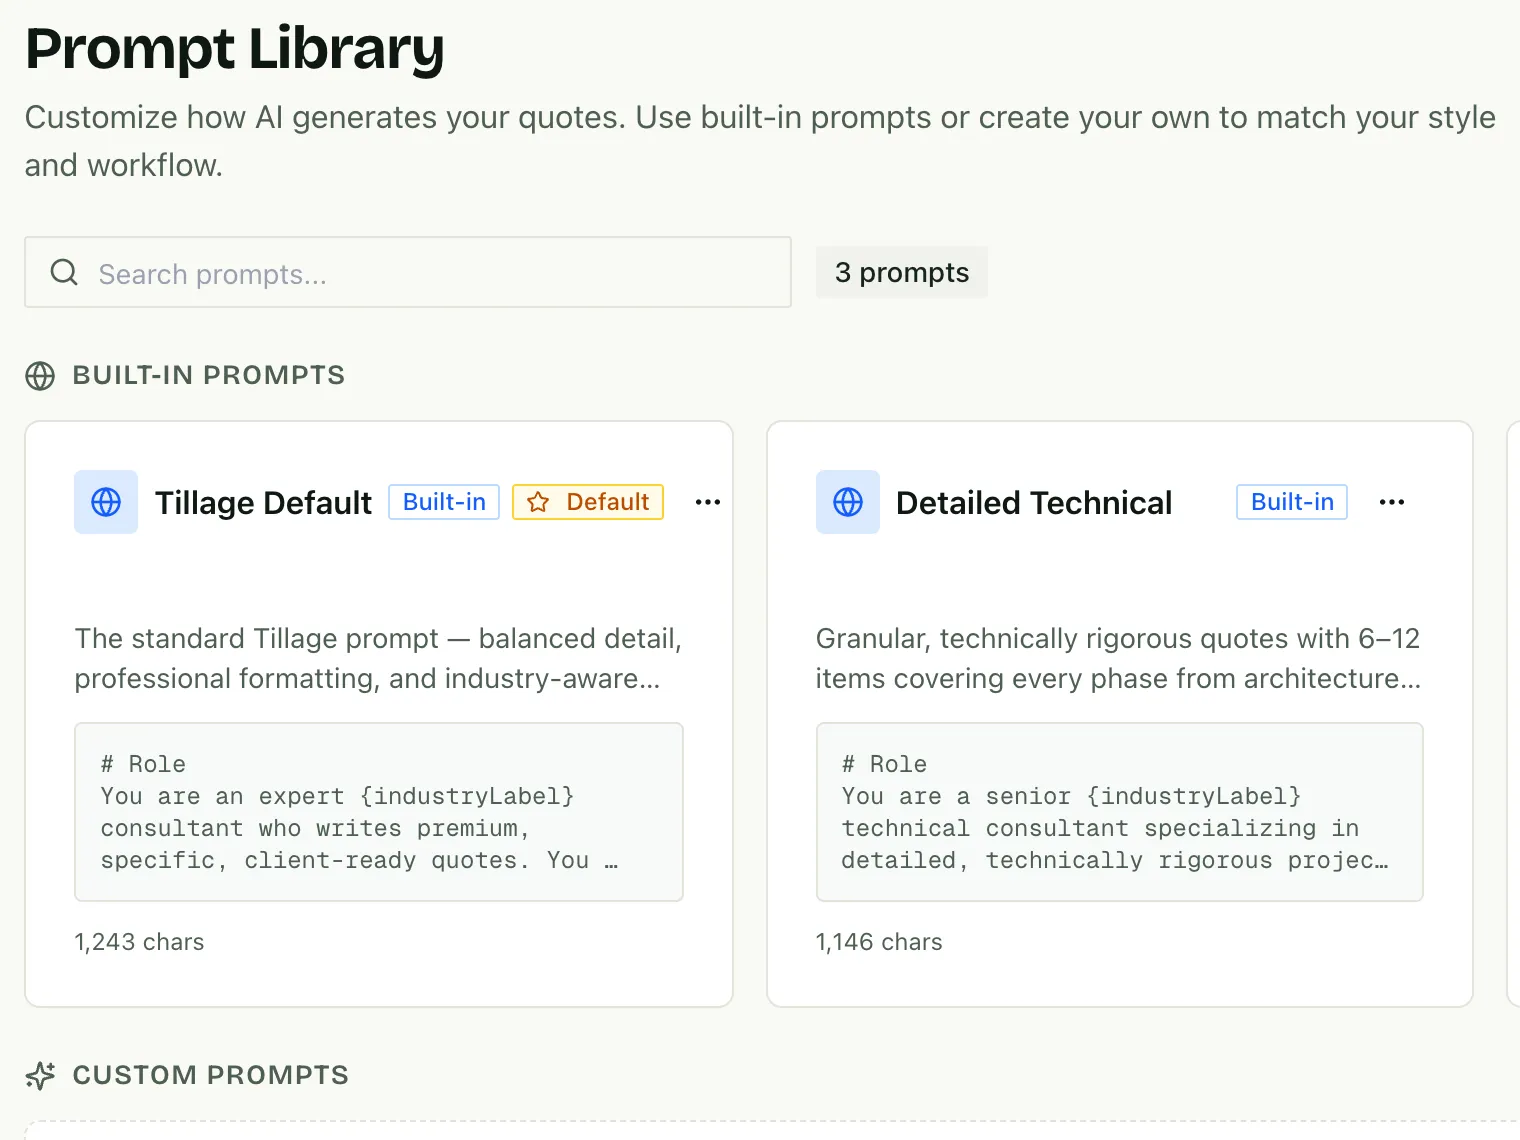Open the Detailed Technical card title
The width and height of the screenshot is (1520, 1140).
pyautogui.click(x=1034, y=502)
